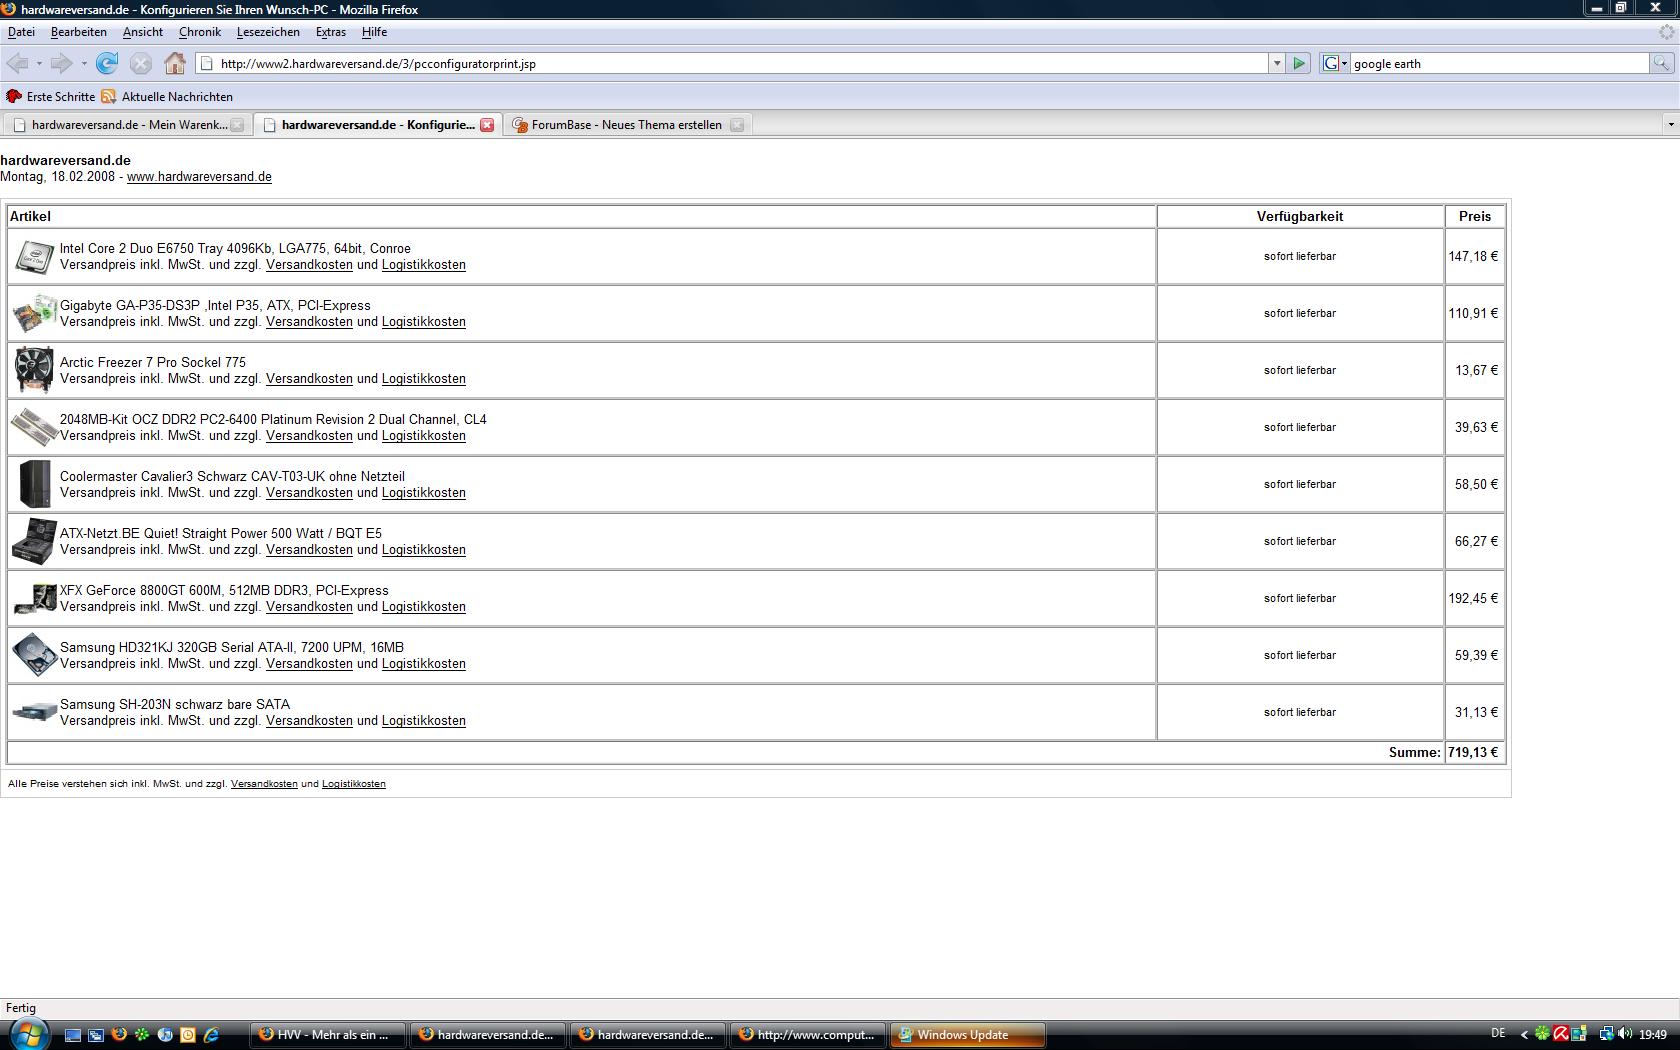Click the BE Quiet! power supply thumbnail

[34, 541]
